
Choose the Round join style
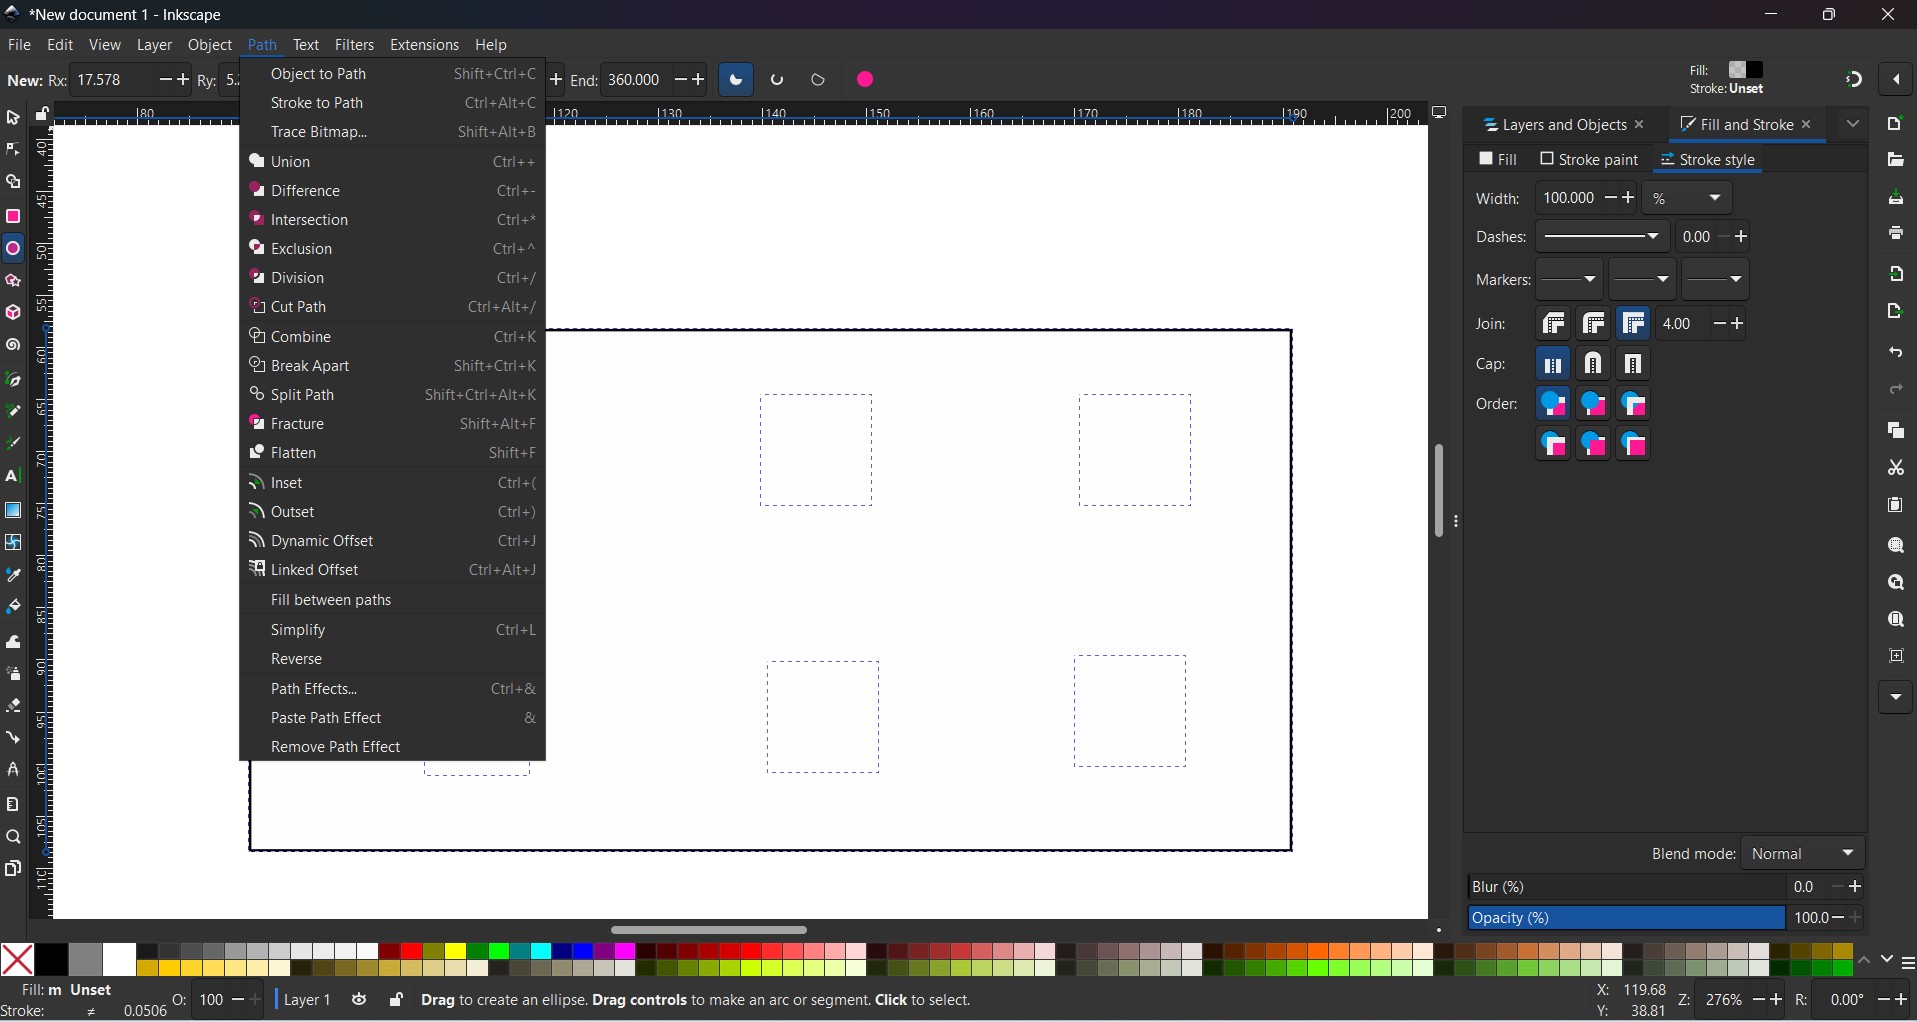tap(1594, 324)
